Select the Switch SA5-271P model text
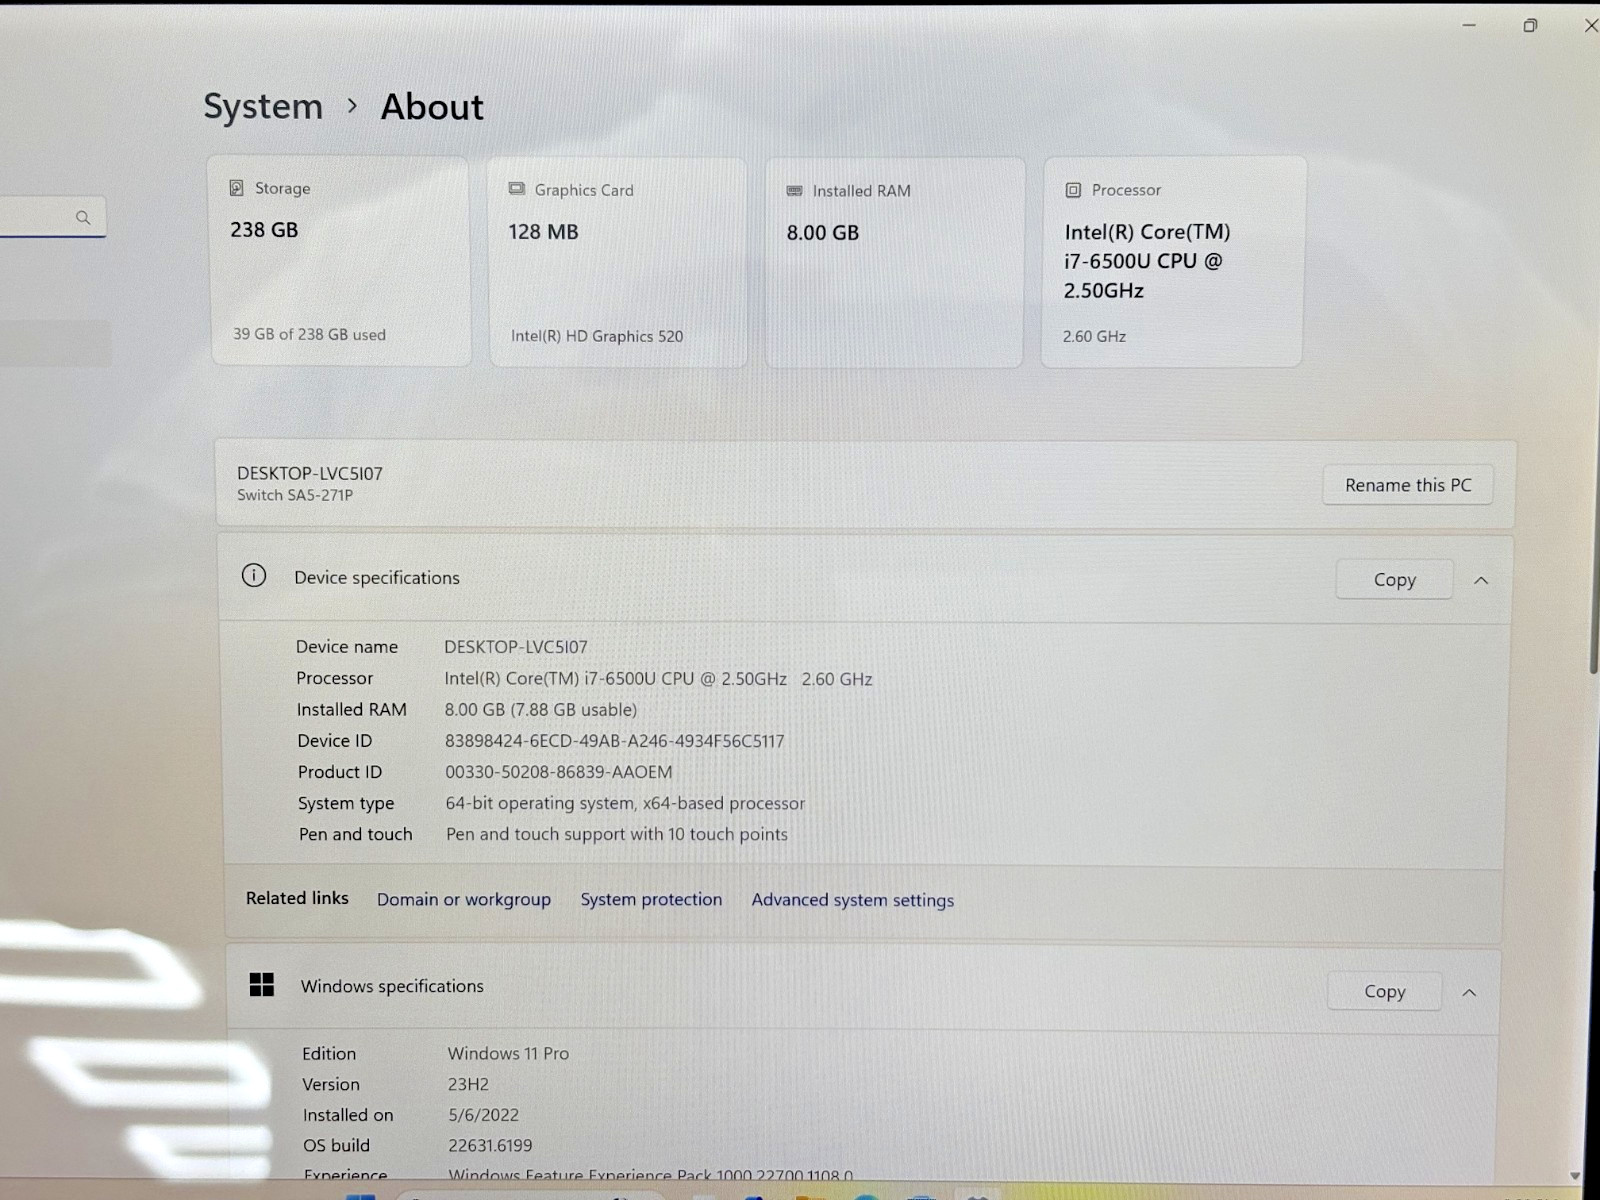 pyautogui.click(x=295, y=495)
